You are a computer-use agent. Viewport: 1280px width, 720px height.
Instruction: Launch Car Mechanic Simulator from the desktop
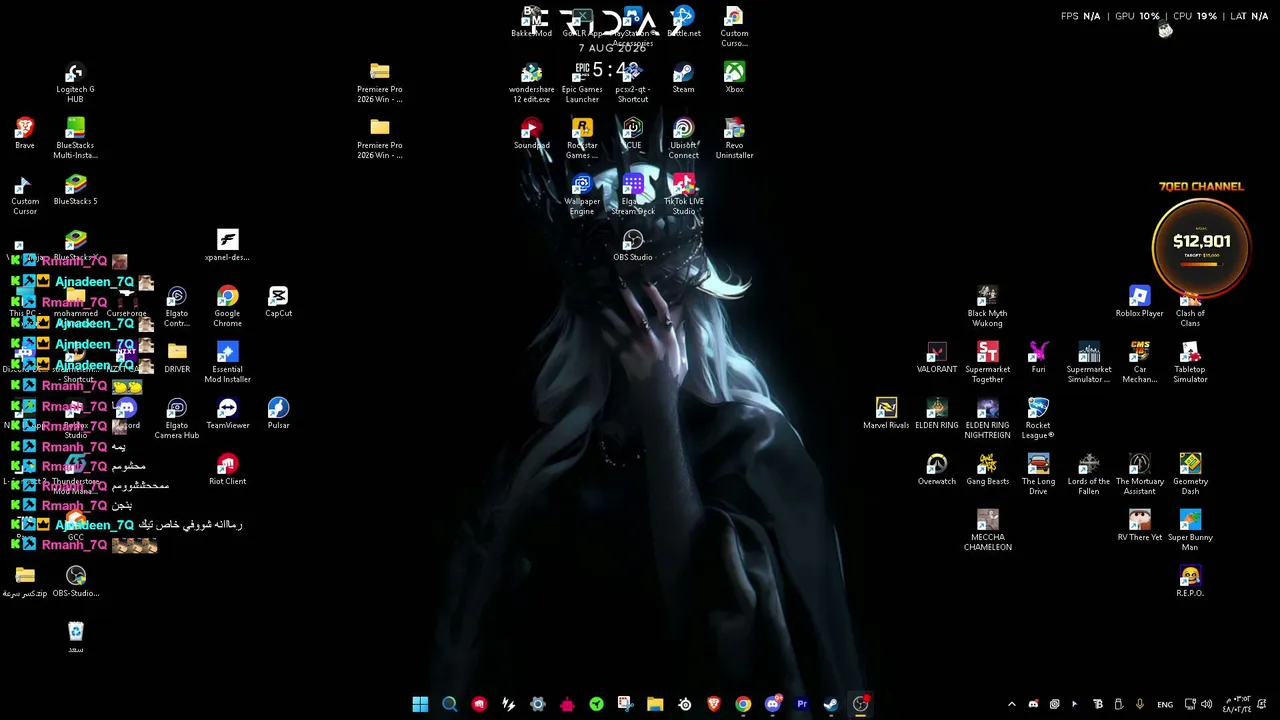1139,363
